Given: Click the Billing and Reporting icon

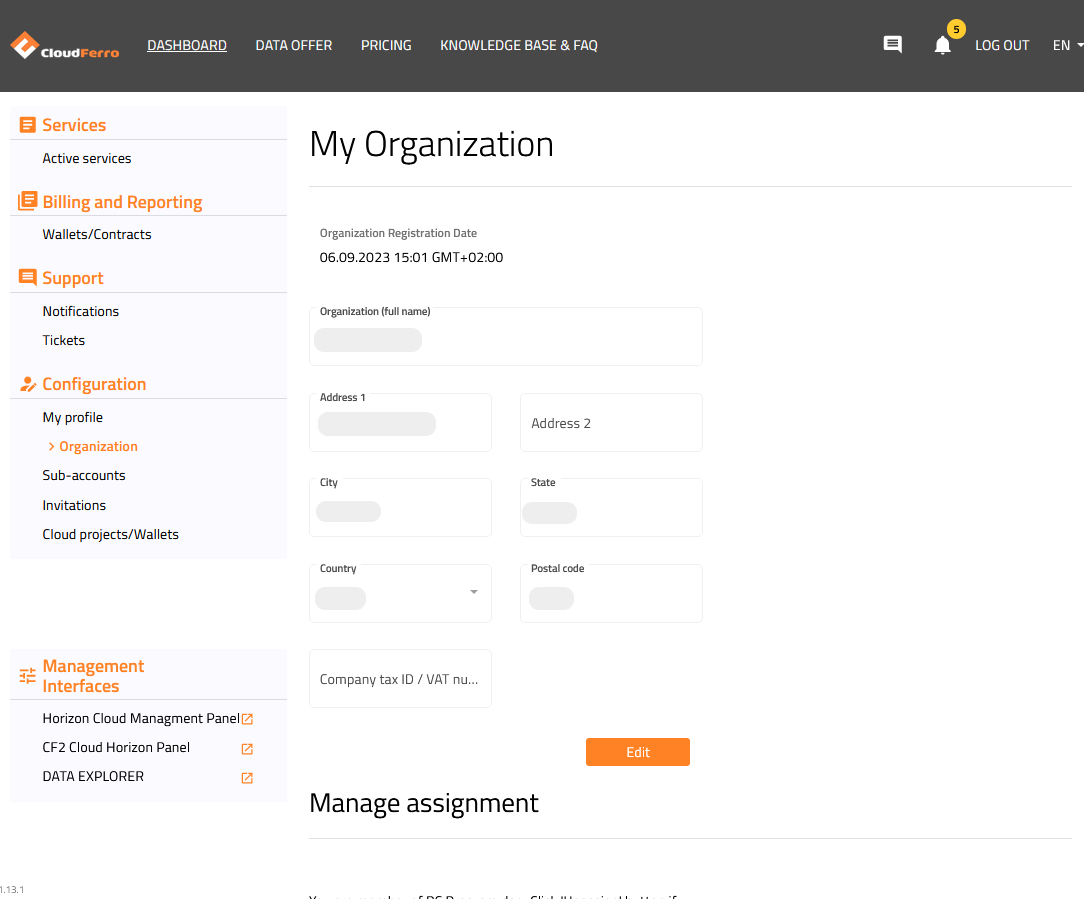Looking at the screenshot, I should 27,201.
